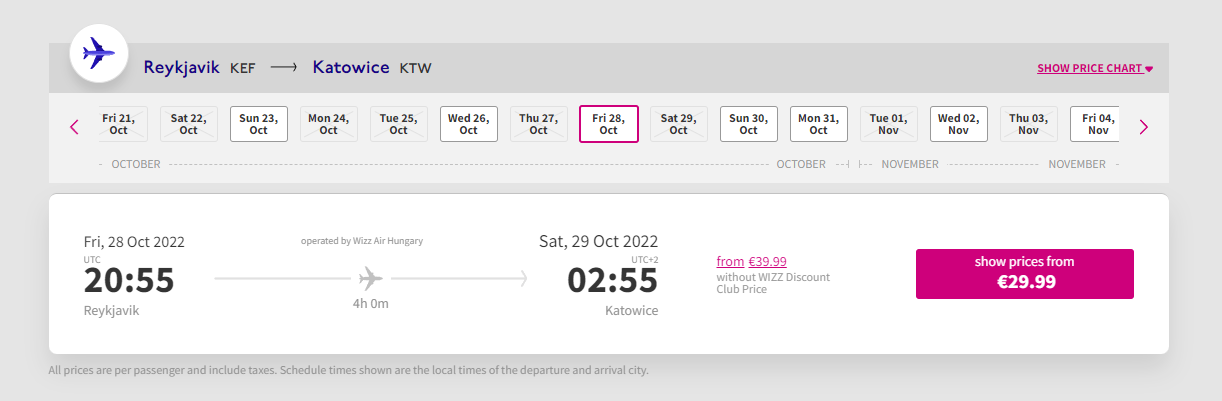Open the from €39.99 price link
The height and width of the screenshot is (401, 1222).
pos(751,262)
